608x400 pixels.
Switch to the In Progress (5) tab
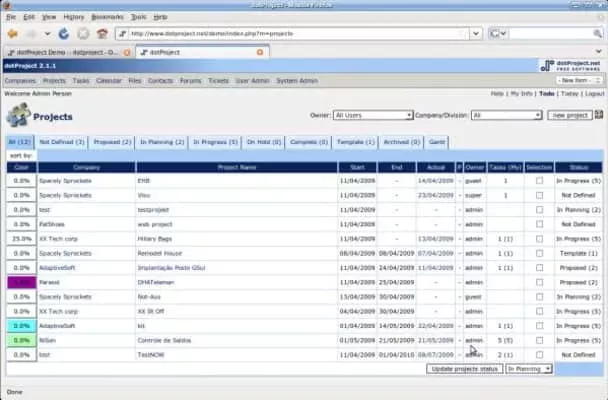tap(215, 143)
